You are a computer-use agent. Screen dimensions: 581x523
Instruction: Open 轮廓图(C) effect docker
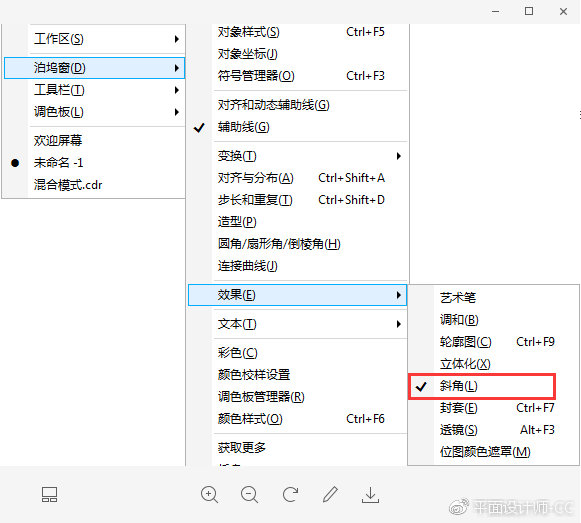tap(493, 342)
